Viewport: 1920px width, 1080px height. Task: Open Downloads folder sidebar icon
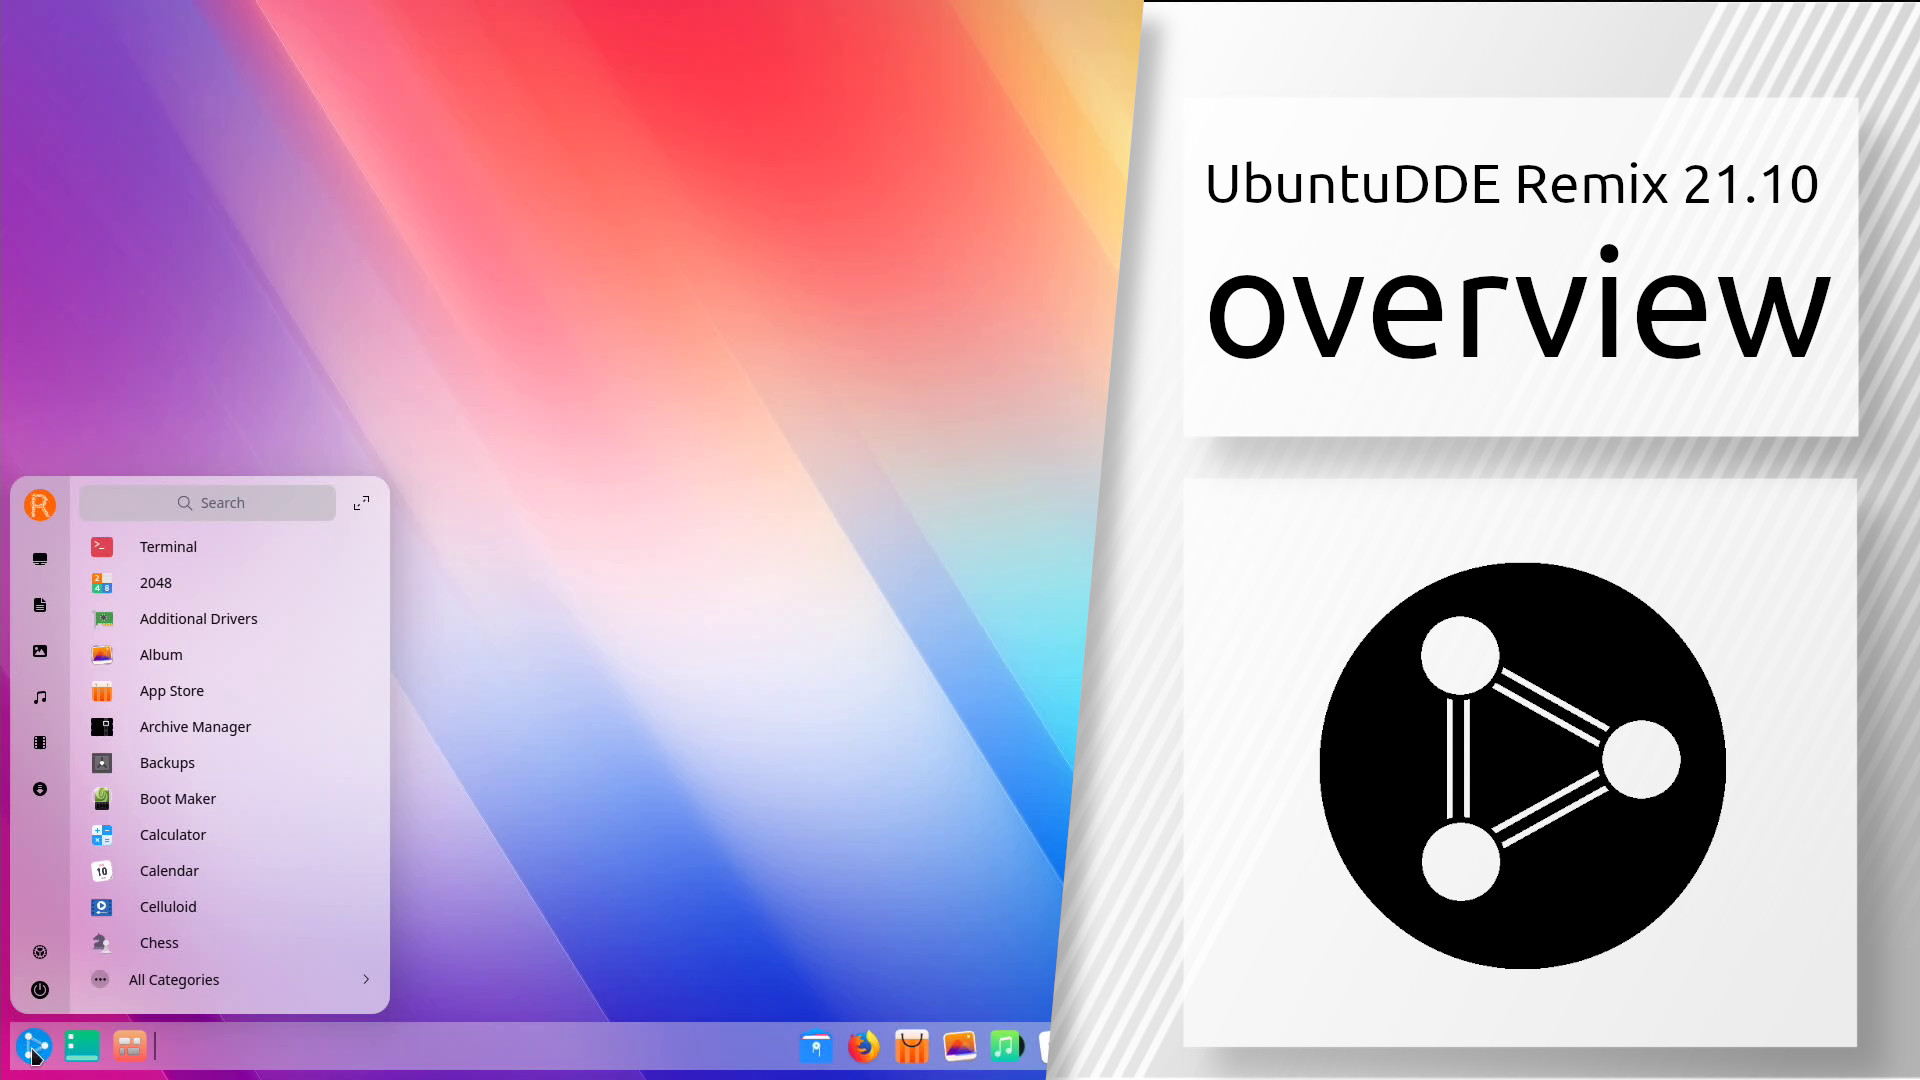(40, 789)
